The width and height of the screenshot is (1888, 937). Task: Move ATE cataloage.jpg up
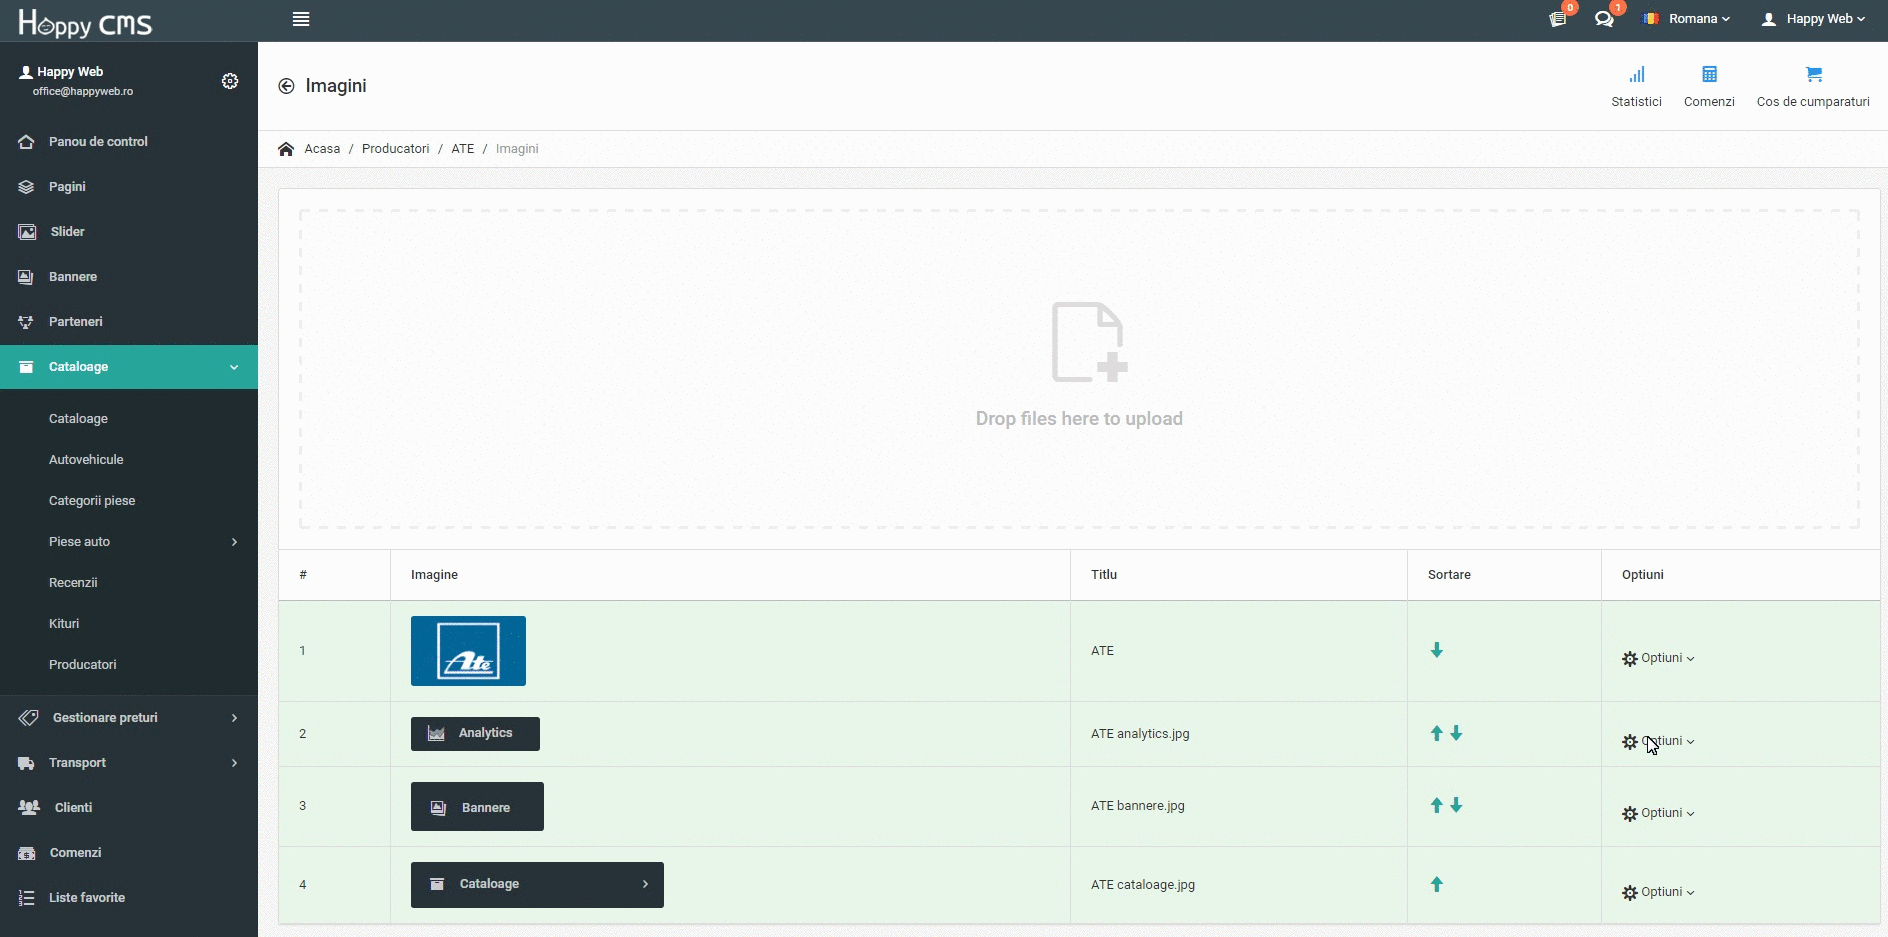(x=1437, y=884)
